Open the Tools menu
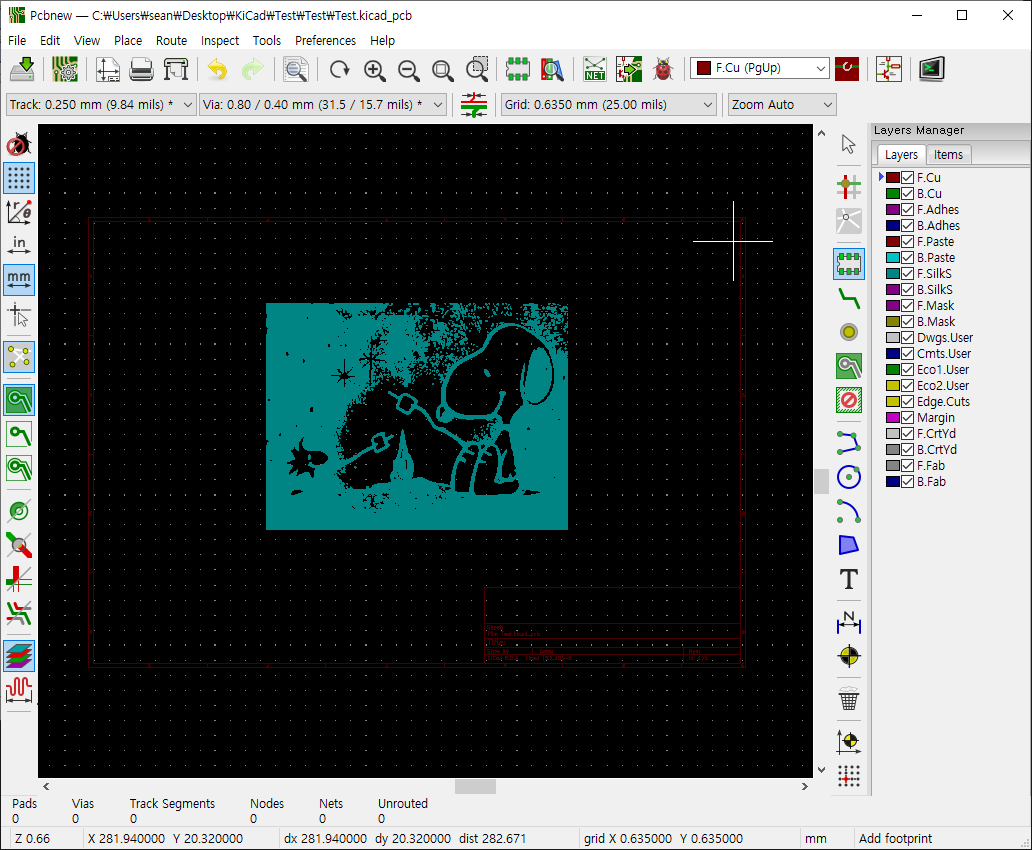This screenshot has width=1032, height=850. [x=267, y=40]
